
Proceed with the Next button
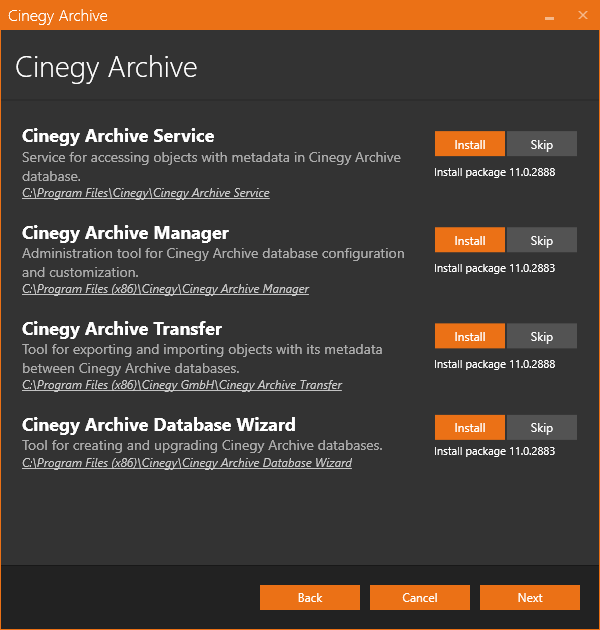[x=530, y=597]
